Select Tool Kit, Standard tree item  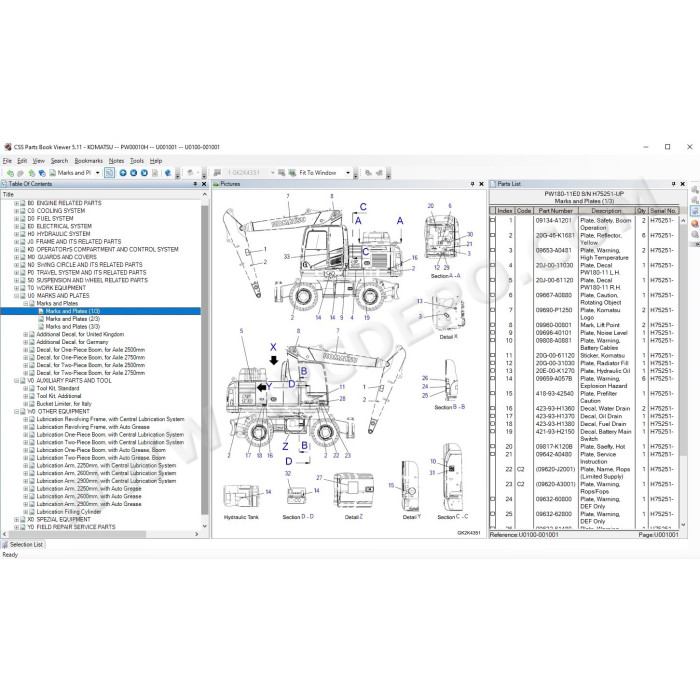tap(58, 388)
